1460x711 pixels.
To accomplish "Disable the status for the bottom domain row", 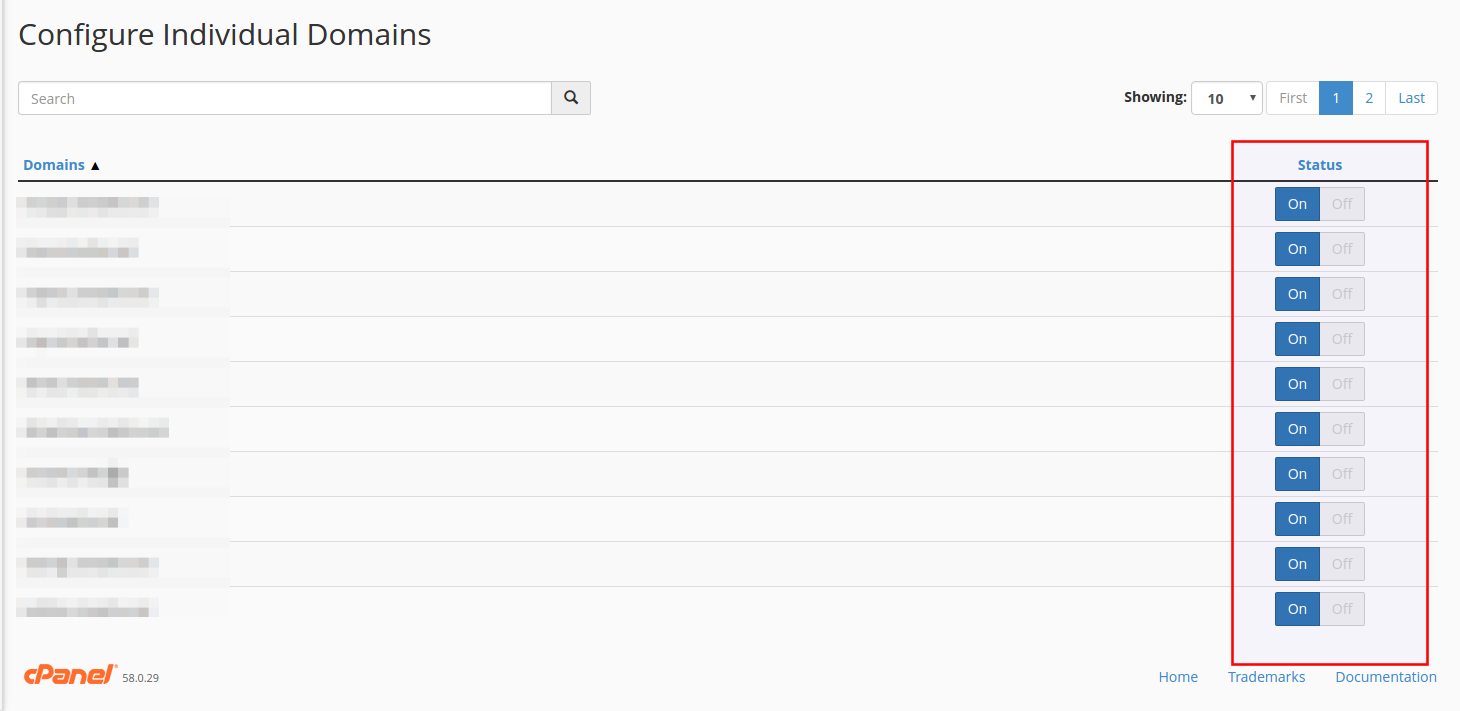I will pyautogui.click(x=1342, y=608).
